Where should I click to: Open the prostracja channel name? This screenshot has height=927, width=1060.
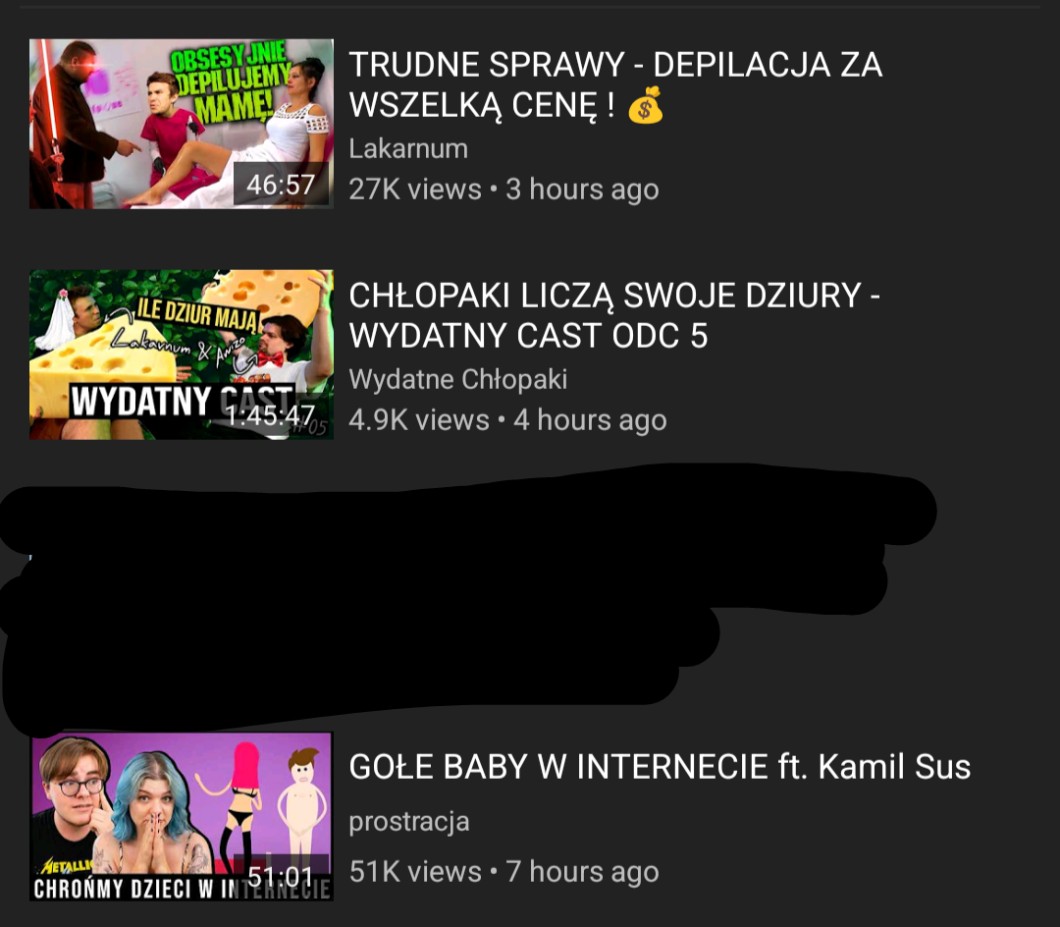(409, 822)
